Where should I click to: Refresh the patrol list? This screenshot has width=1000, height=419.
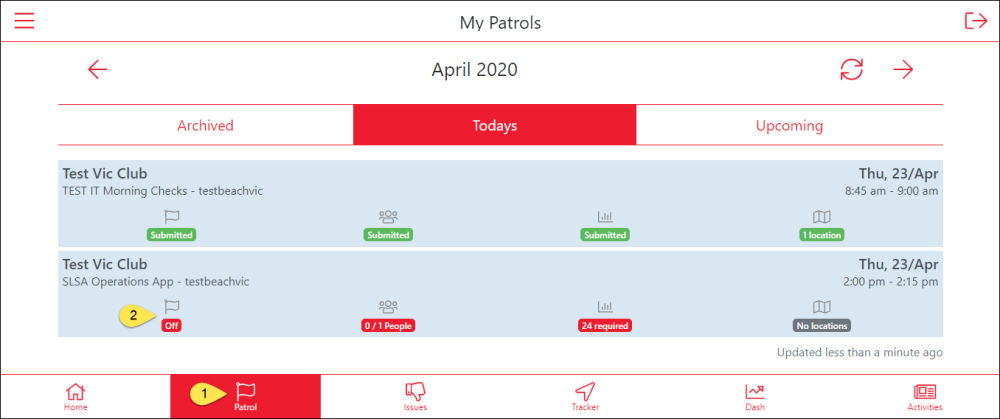[x=851, y=69]
